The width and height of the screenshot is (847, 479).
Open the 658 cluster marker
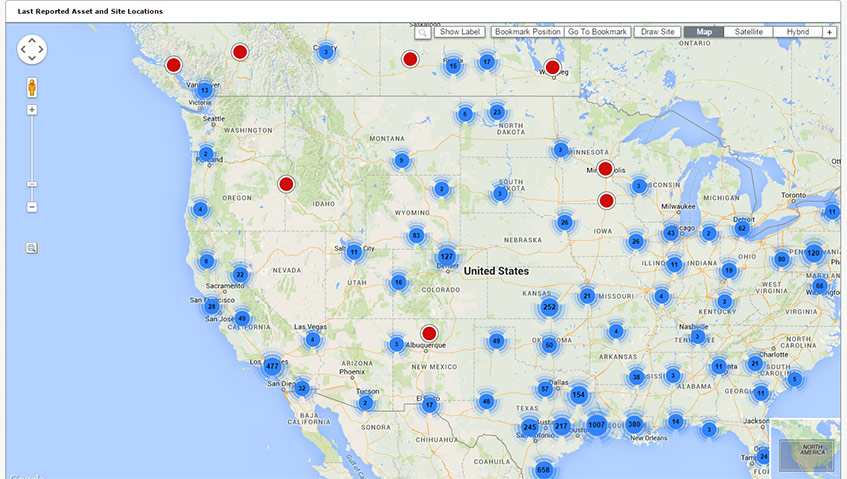(543, 469)
